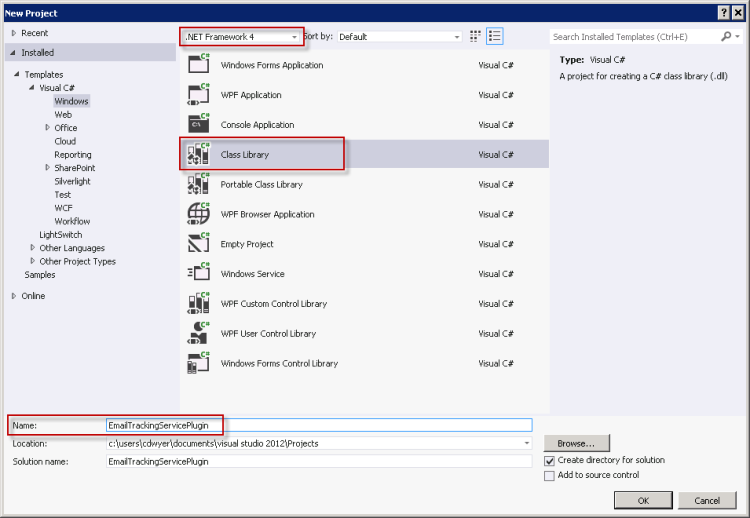
Task: Click the WPF Custom Control Library icon
Action: pyautogui.click(x=199, y=303)
